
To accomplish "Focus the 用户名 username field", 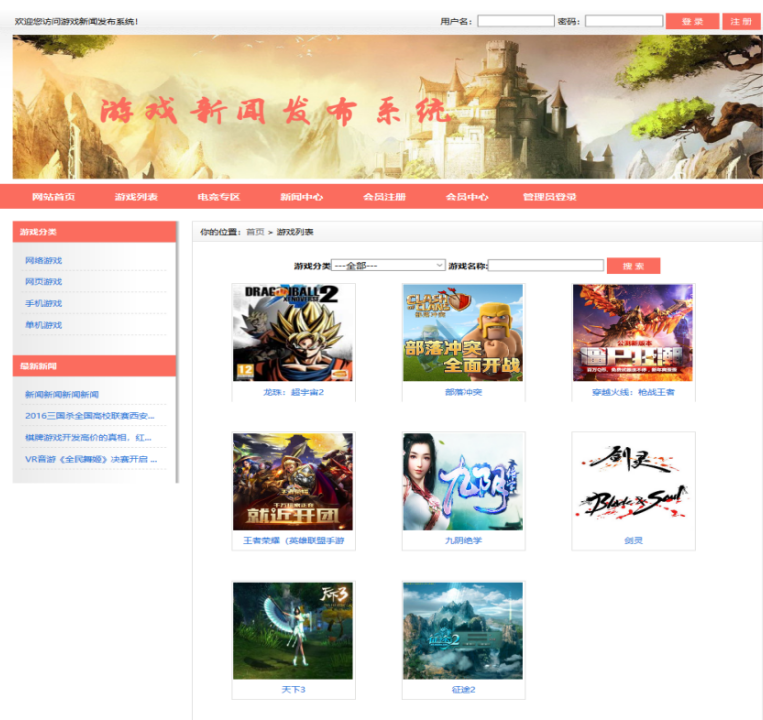I will [x=515, y=21].
